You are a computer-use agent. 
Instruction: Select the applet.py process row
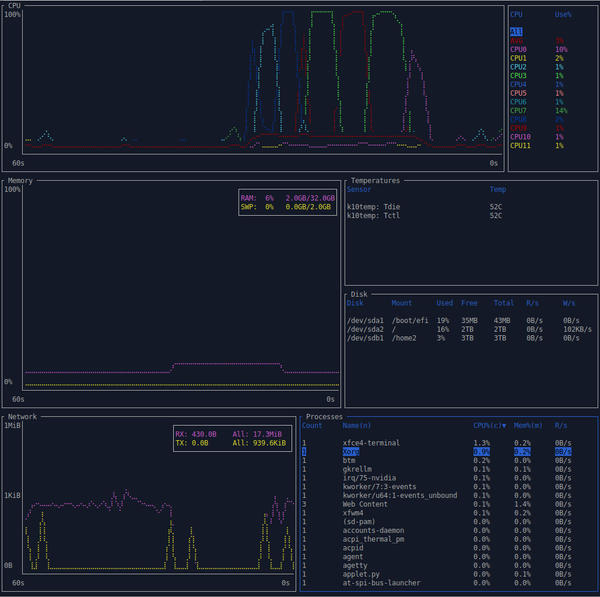(x=437, y=574)
